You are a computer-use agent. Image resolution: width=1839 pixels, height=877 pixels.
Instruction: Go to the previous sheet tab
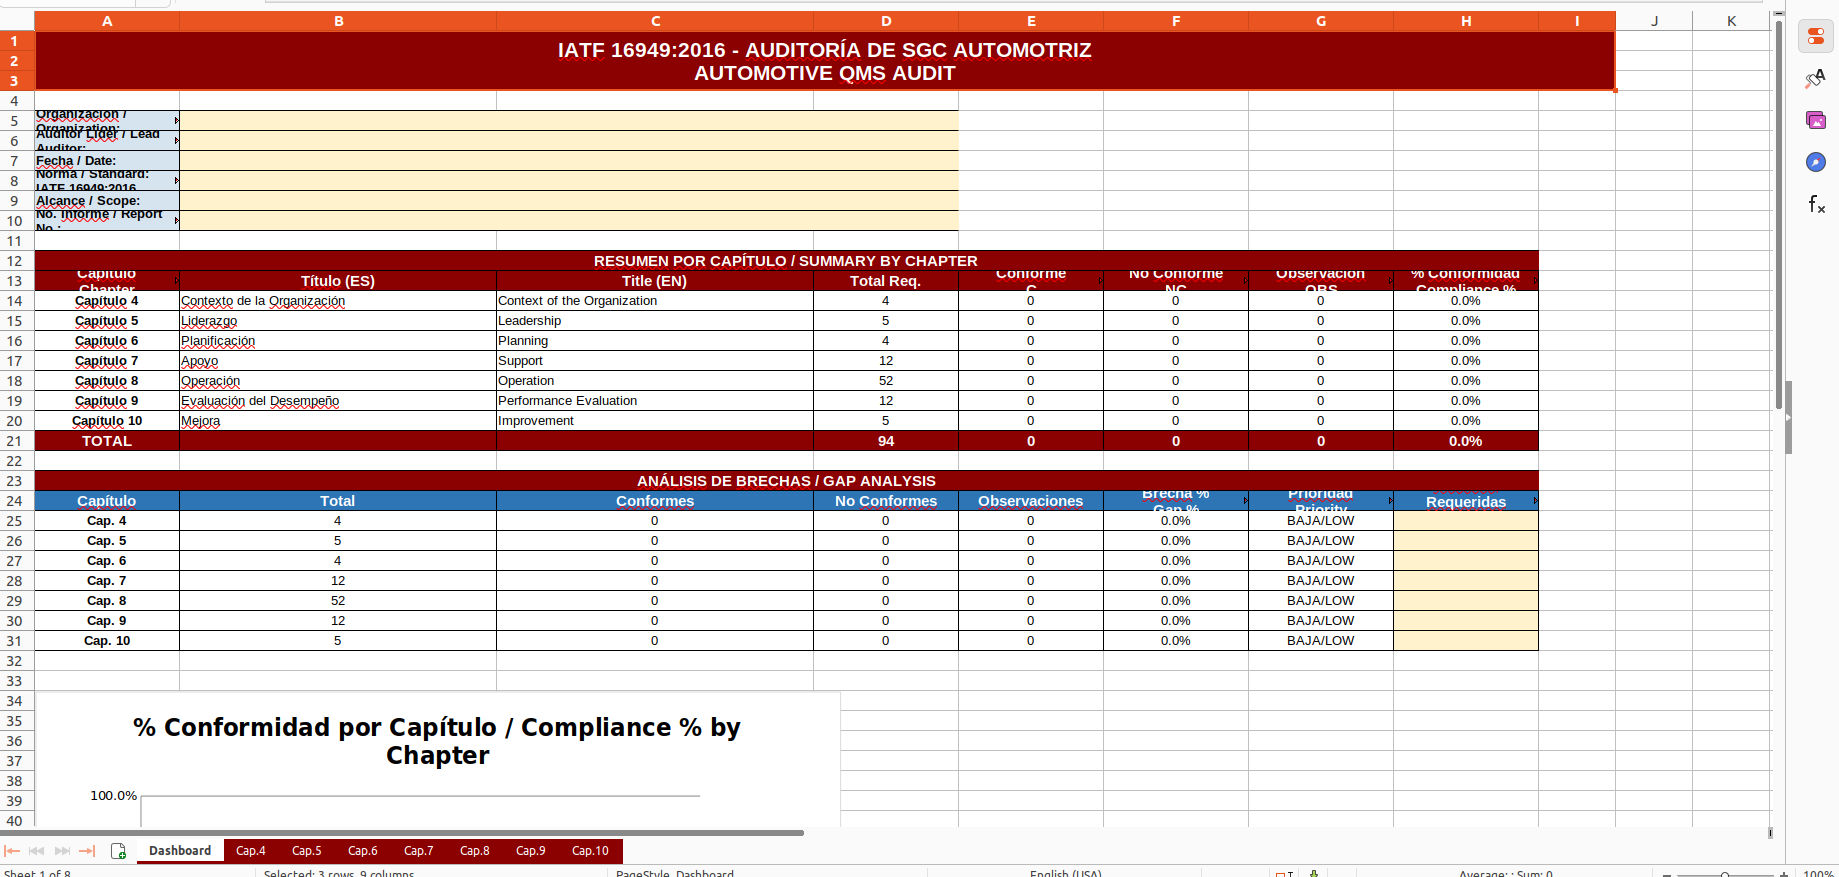point(37,851)
